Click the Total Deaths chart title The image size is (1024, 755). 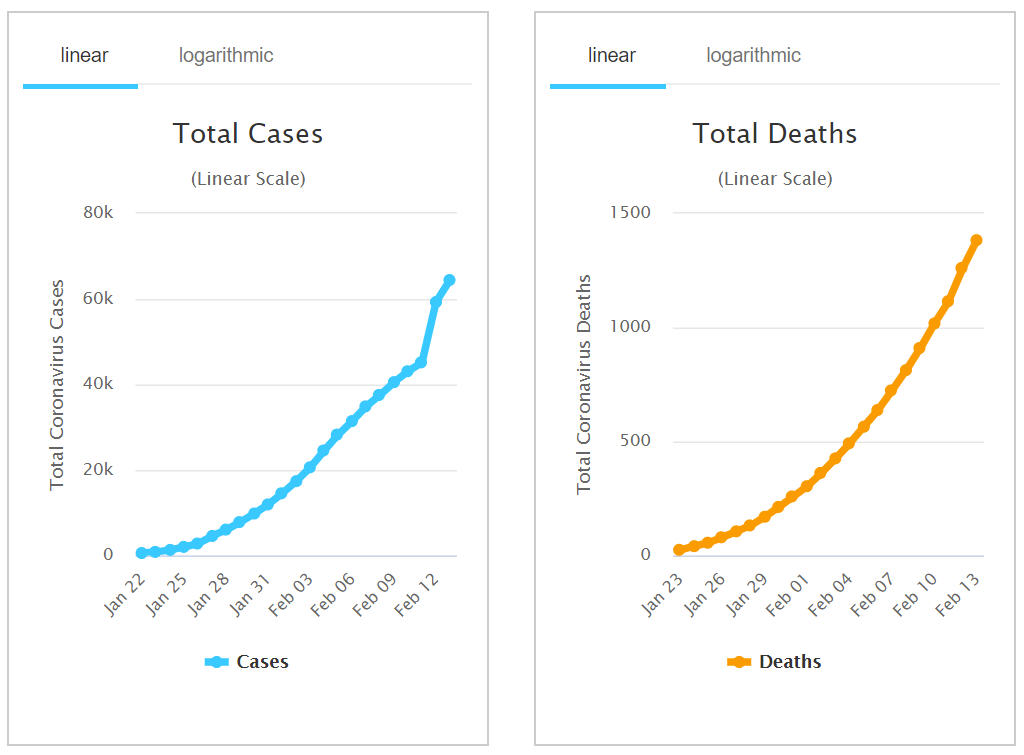pos(775,134)
